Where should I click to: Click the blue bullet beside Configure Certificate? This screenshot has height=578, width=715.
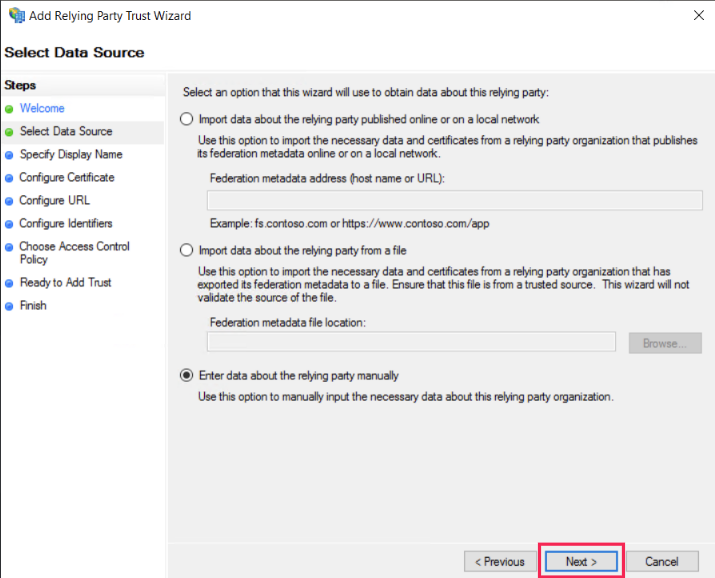pos(10,178)
